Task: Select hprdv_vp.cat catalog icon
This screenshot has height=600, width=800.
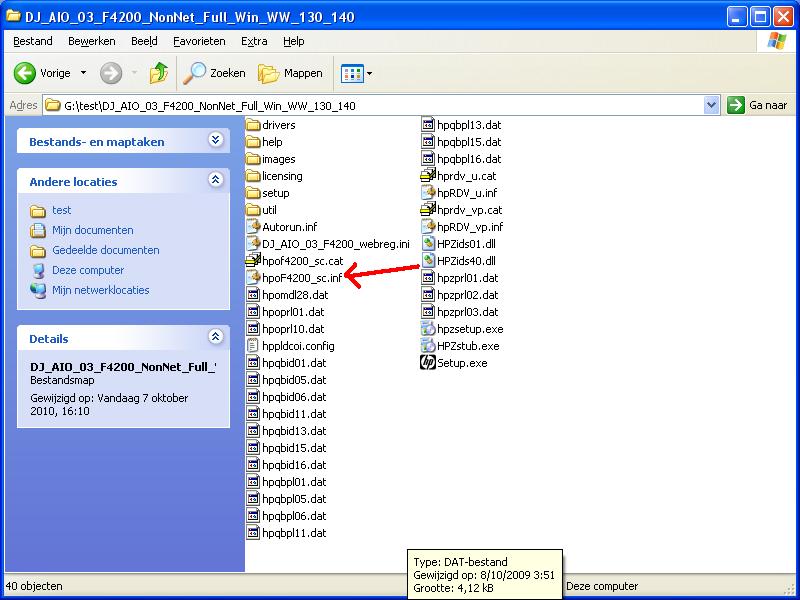Action: [428, 210]
